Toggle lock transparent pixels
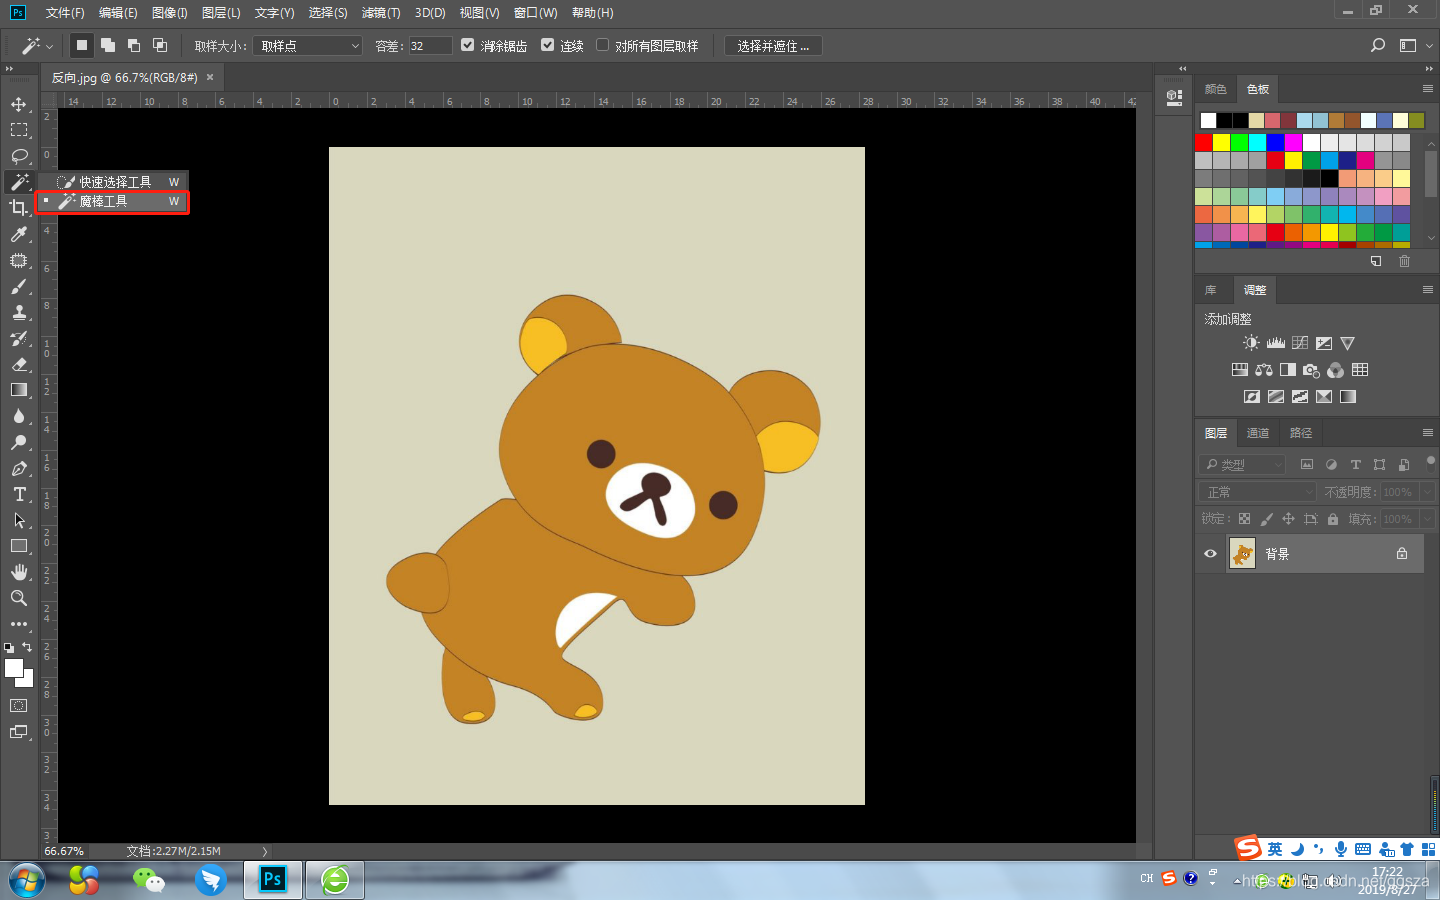 (x=1244, y=519)
